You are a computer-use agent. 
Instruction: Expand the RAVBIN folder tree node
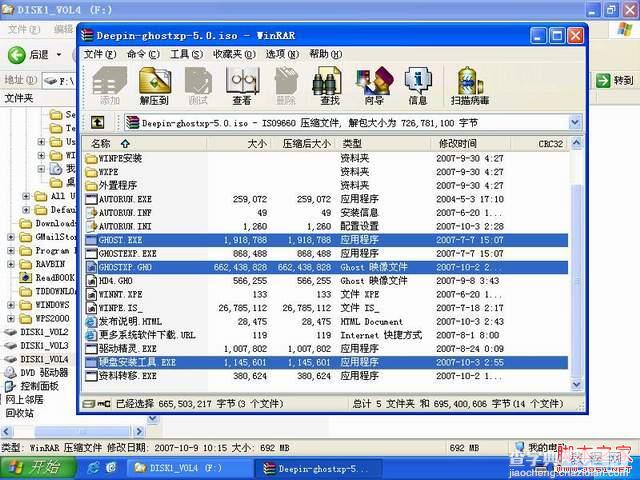tap(11, 264)
